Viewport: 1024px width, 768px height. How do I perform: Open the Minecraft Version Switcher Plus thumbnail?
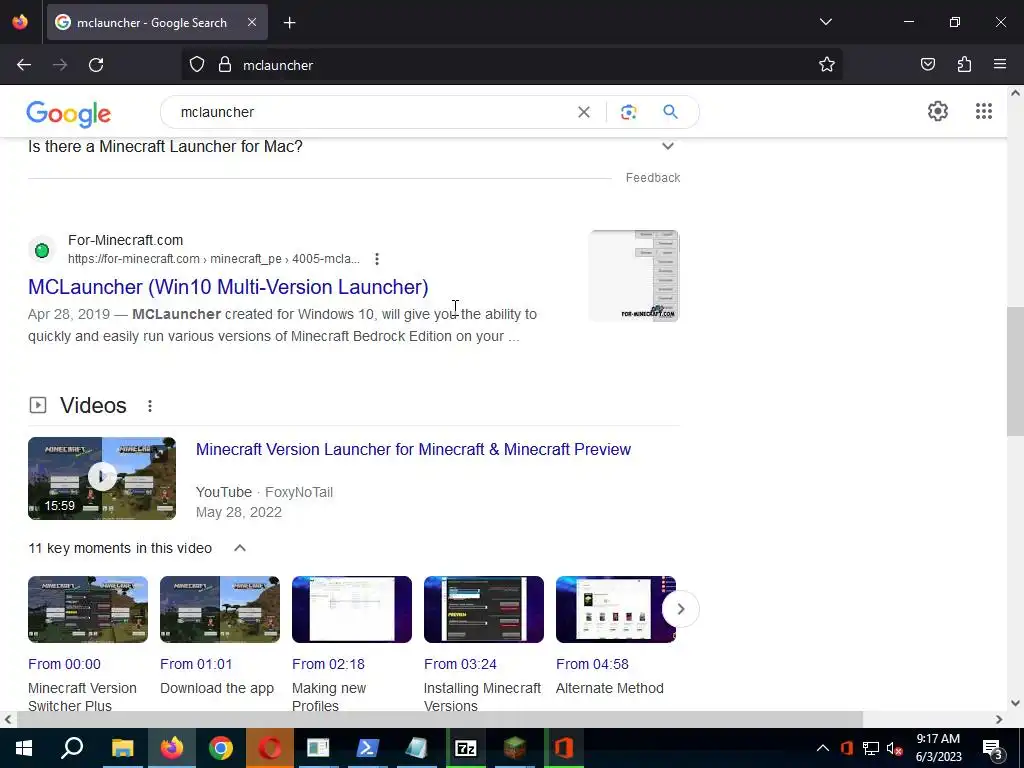coord(88,609)
